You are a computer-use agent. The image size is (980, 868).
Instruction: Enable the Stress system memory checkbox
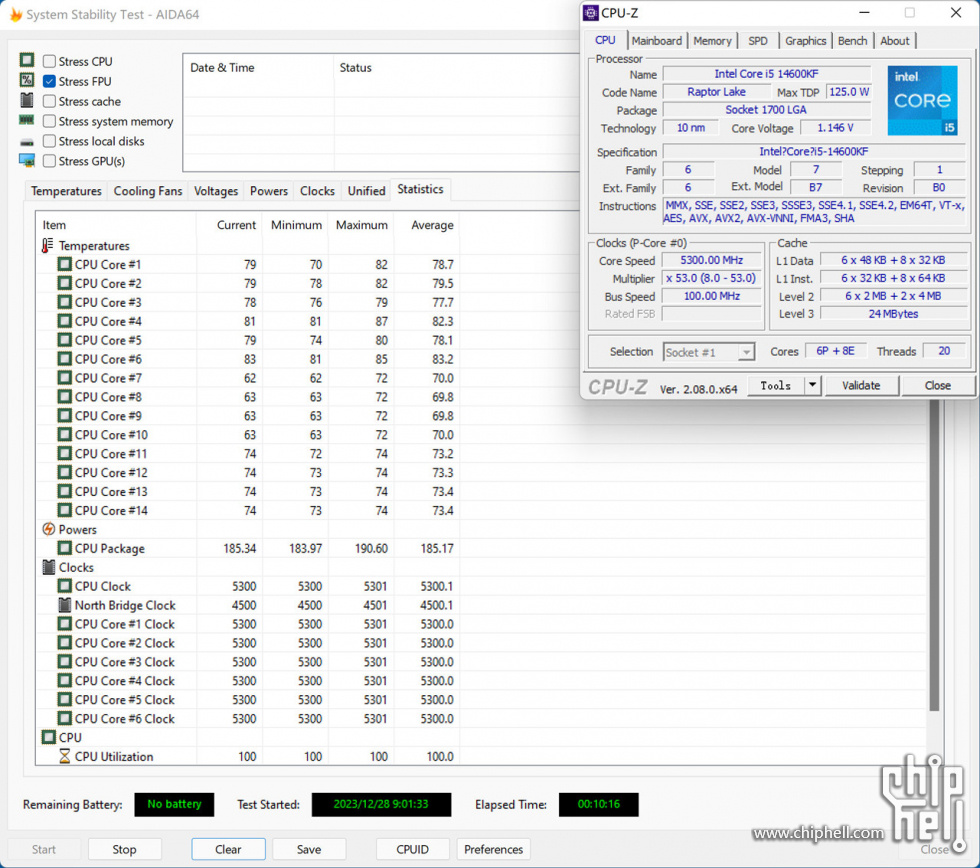[x=49, y=121]
